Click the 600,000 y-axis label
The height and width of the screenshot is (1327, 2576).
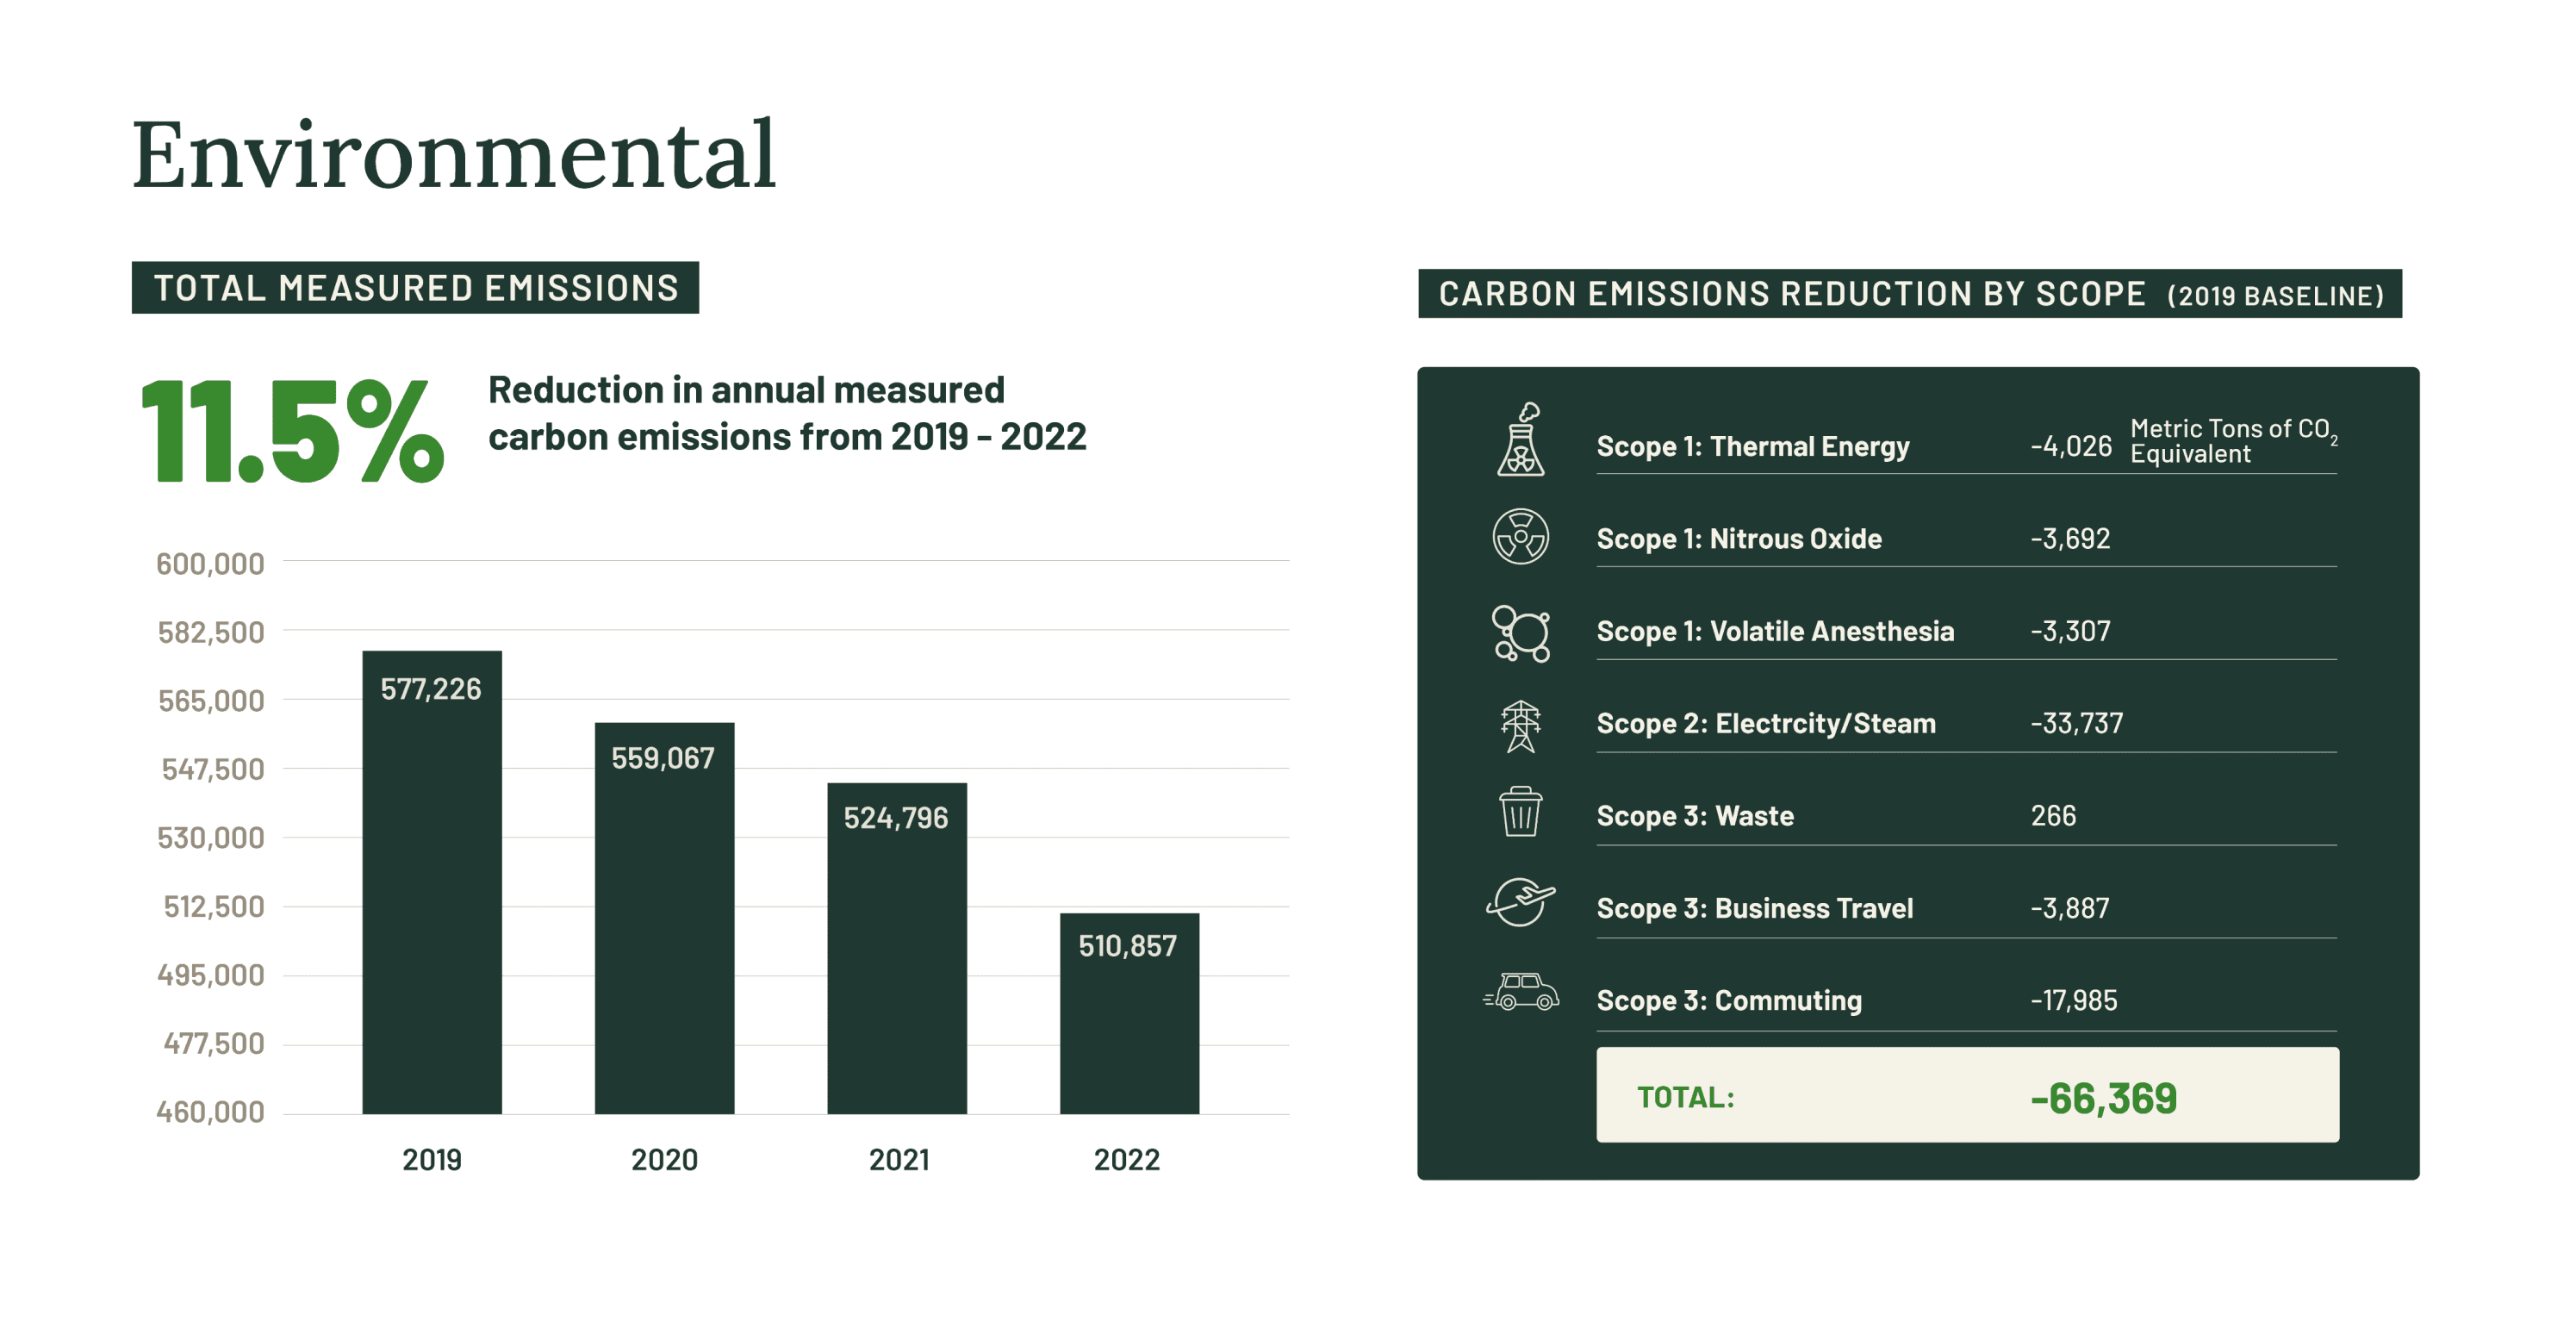(210, 564)
